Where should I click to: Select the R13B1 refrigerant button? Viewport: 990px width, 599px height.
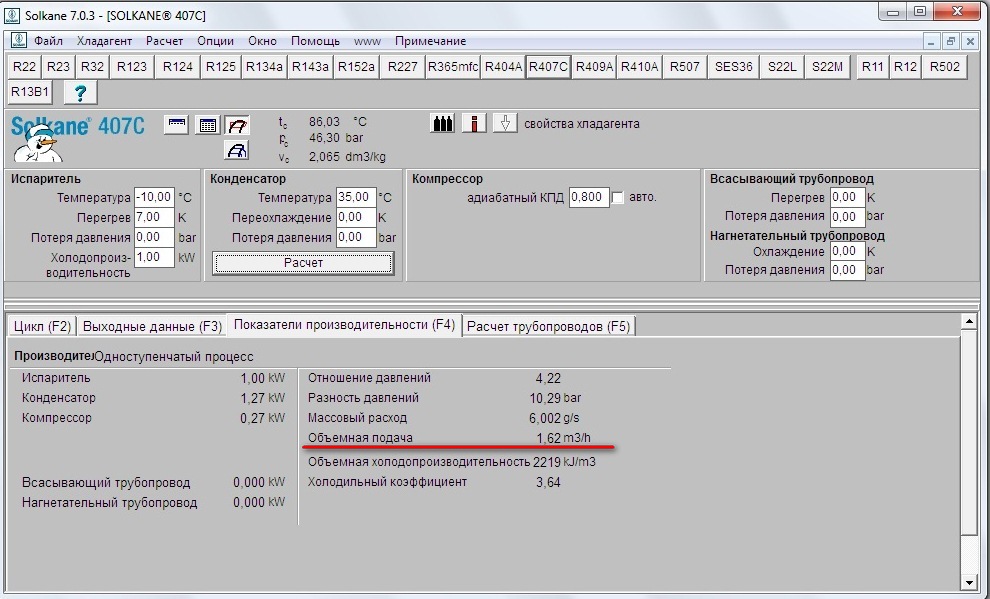30,92
